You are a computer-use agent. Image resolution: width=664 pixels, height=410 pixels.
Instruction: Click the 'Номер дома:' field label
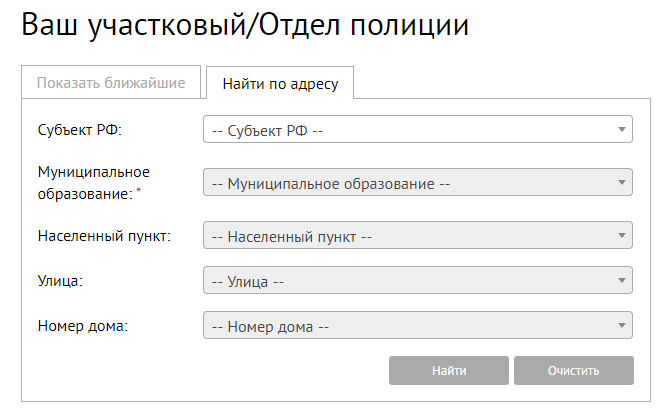(84, 326)
